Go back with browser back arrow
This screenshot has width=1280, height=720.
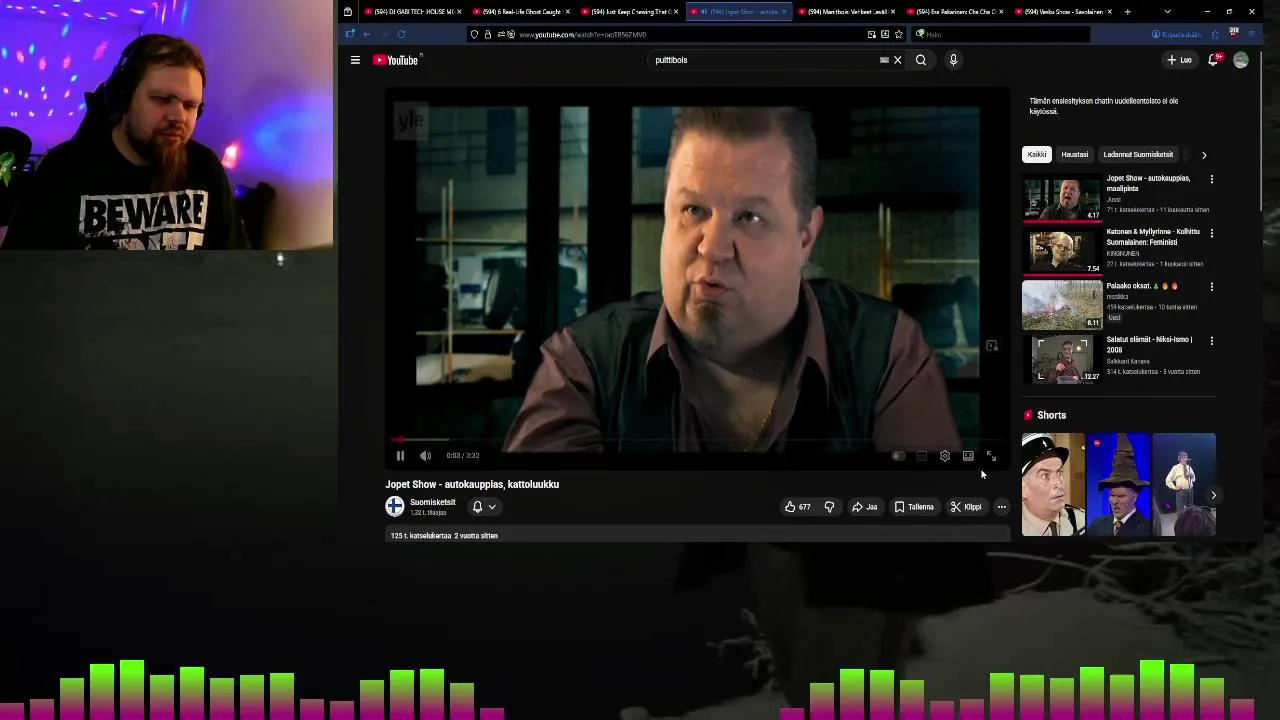tap(367, 34)
